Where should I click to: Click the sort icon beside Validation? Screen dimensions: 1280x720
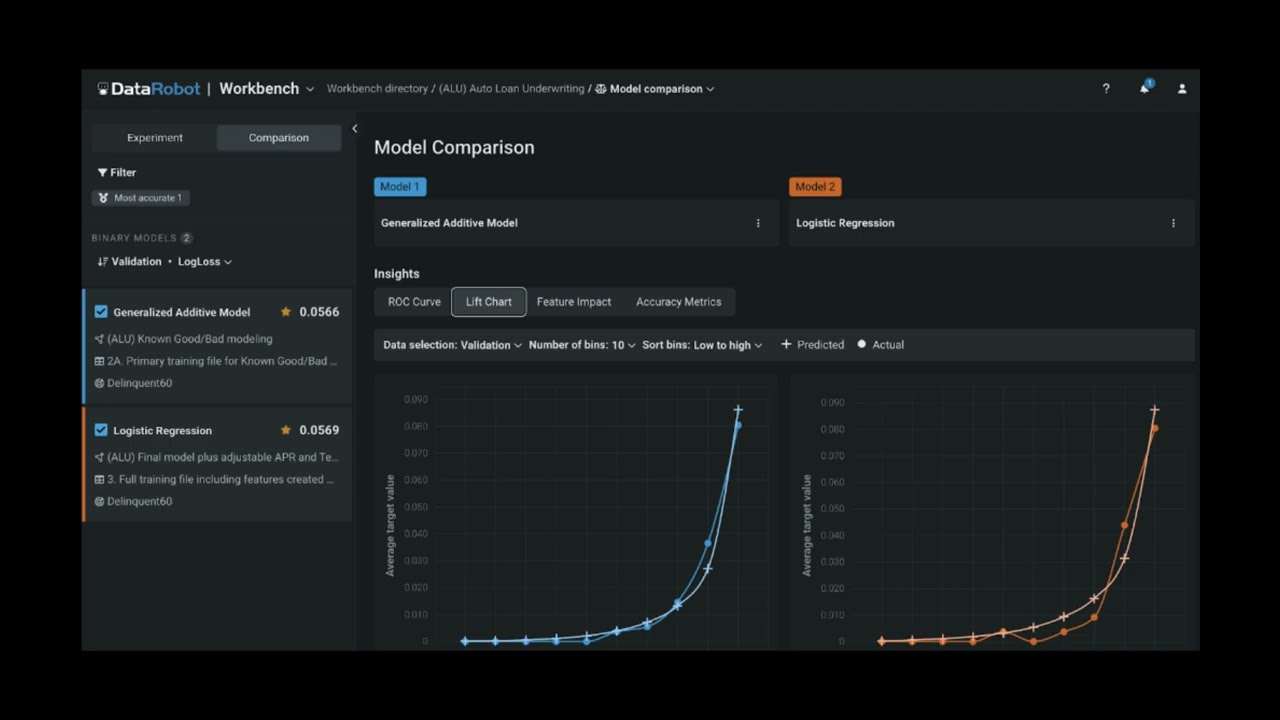tap(102, 262)
